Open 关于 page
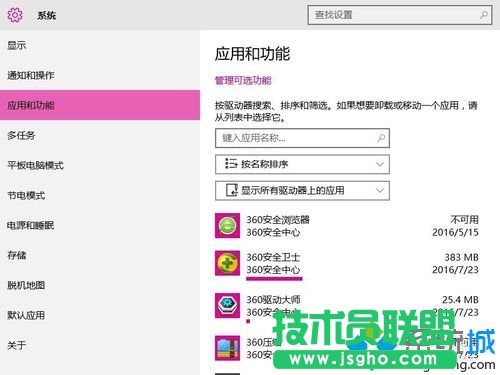Screen dimensions: 500x375 pyautogui.click(x=100, y=345)
